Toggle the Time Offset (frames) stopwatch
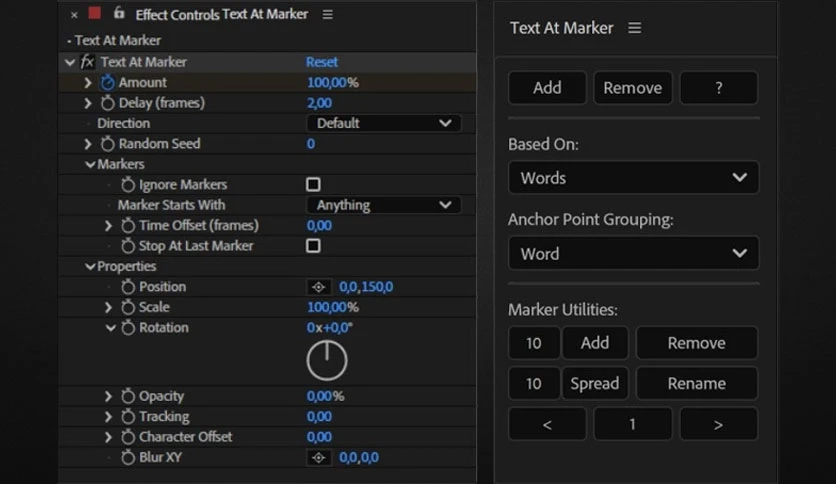Image resolution: width=836 pixels, height=484 pixels. (x=128, y=225)
